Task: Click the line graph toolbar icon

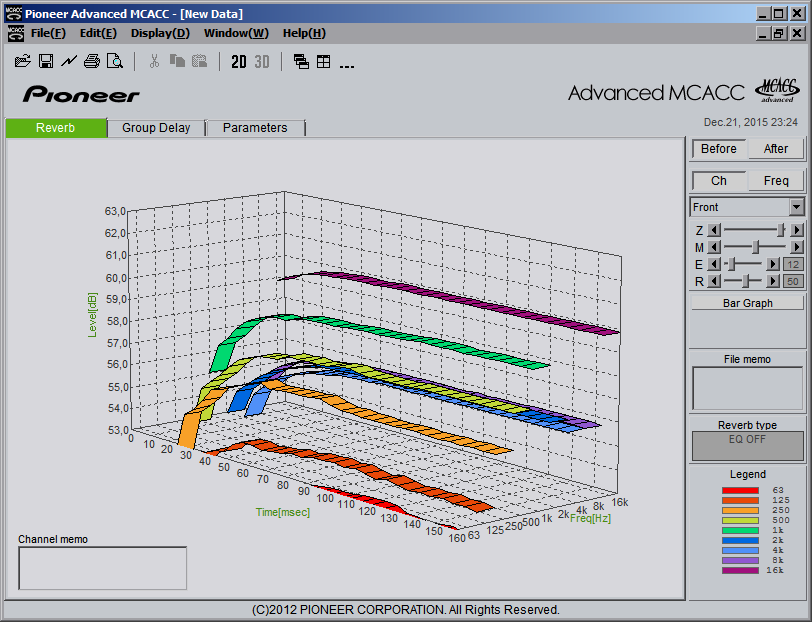Action: point(69,61)
